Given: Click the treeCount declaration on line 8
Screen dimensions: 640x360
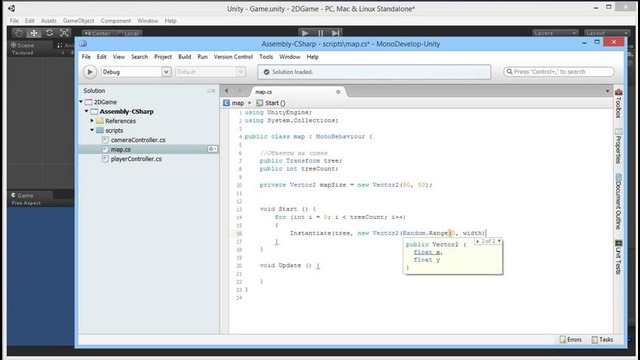Looking at the screenshot, I should coord(320,169).
